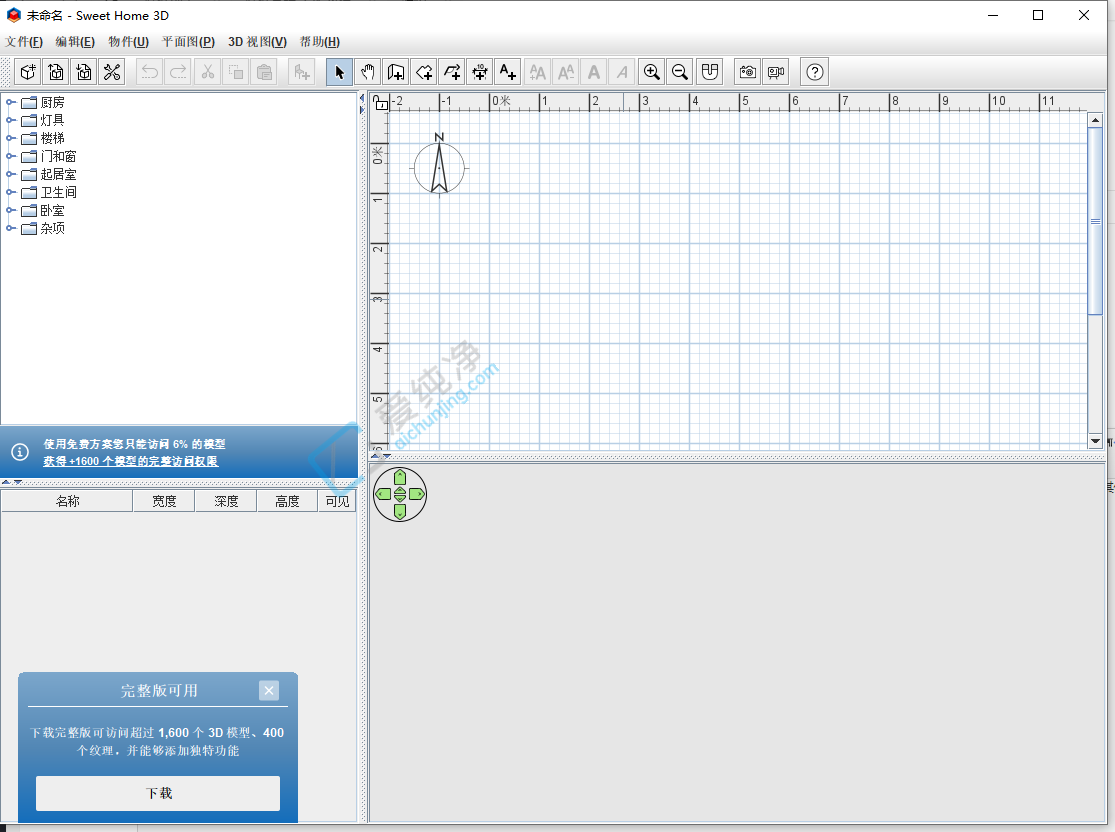Sort by the 高度 column header
Viewport: 1115px width, 832px height.
pos(287,501)
